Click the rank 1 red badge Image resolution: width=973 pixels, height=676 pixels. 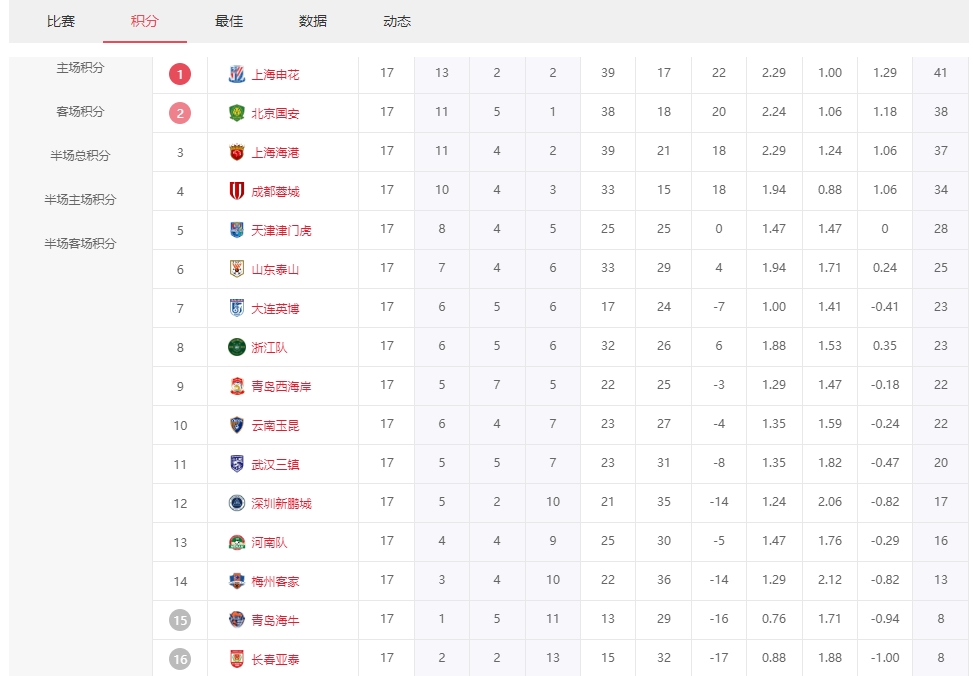[180, 74]
